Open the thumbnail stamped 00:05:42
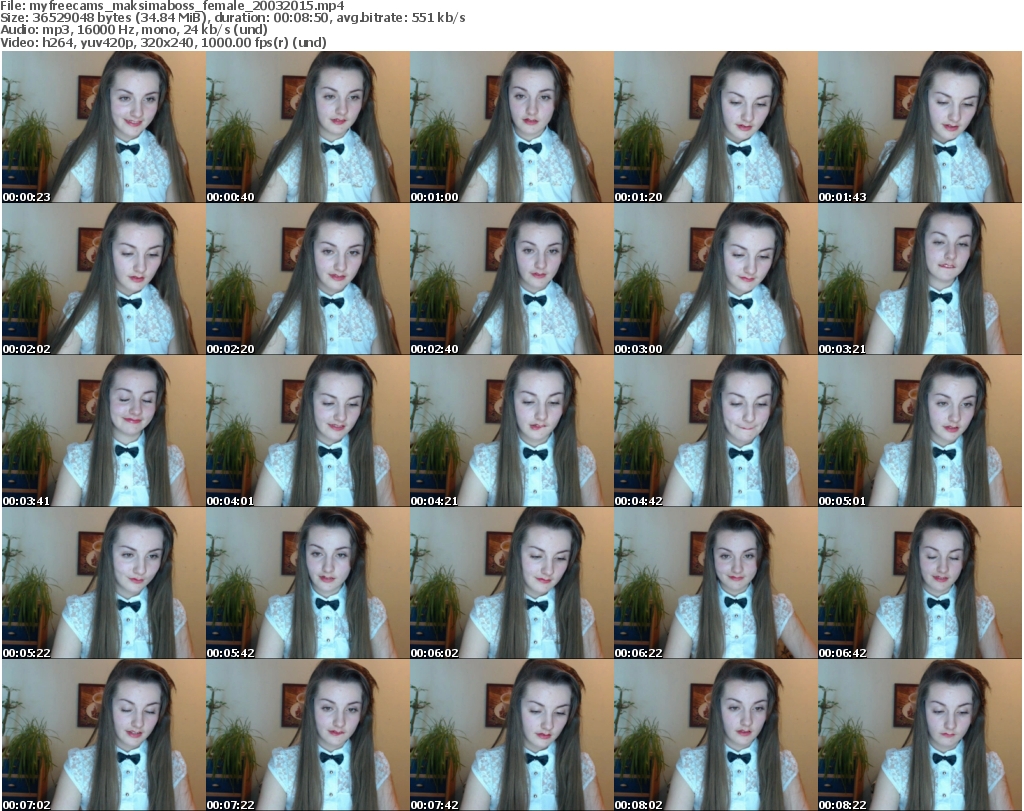1024x811 pixels. pyautogui.click(x=308, y=583)
